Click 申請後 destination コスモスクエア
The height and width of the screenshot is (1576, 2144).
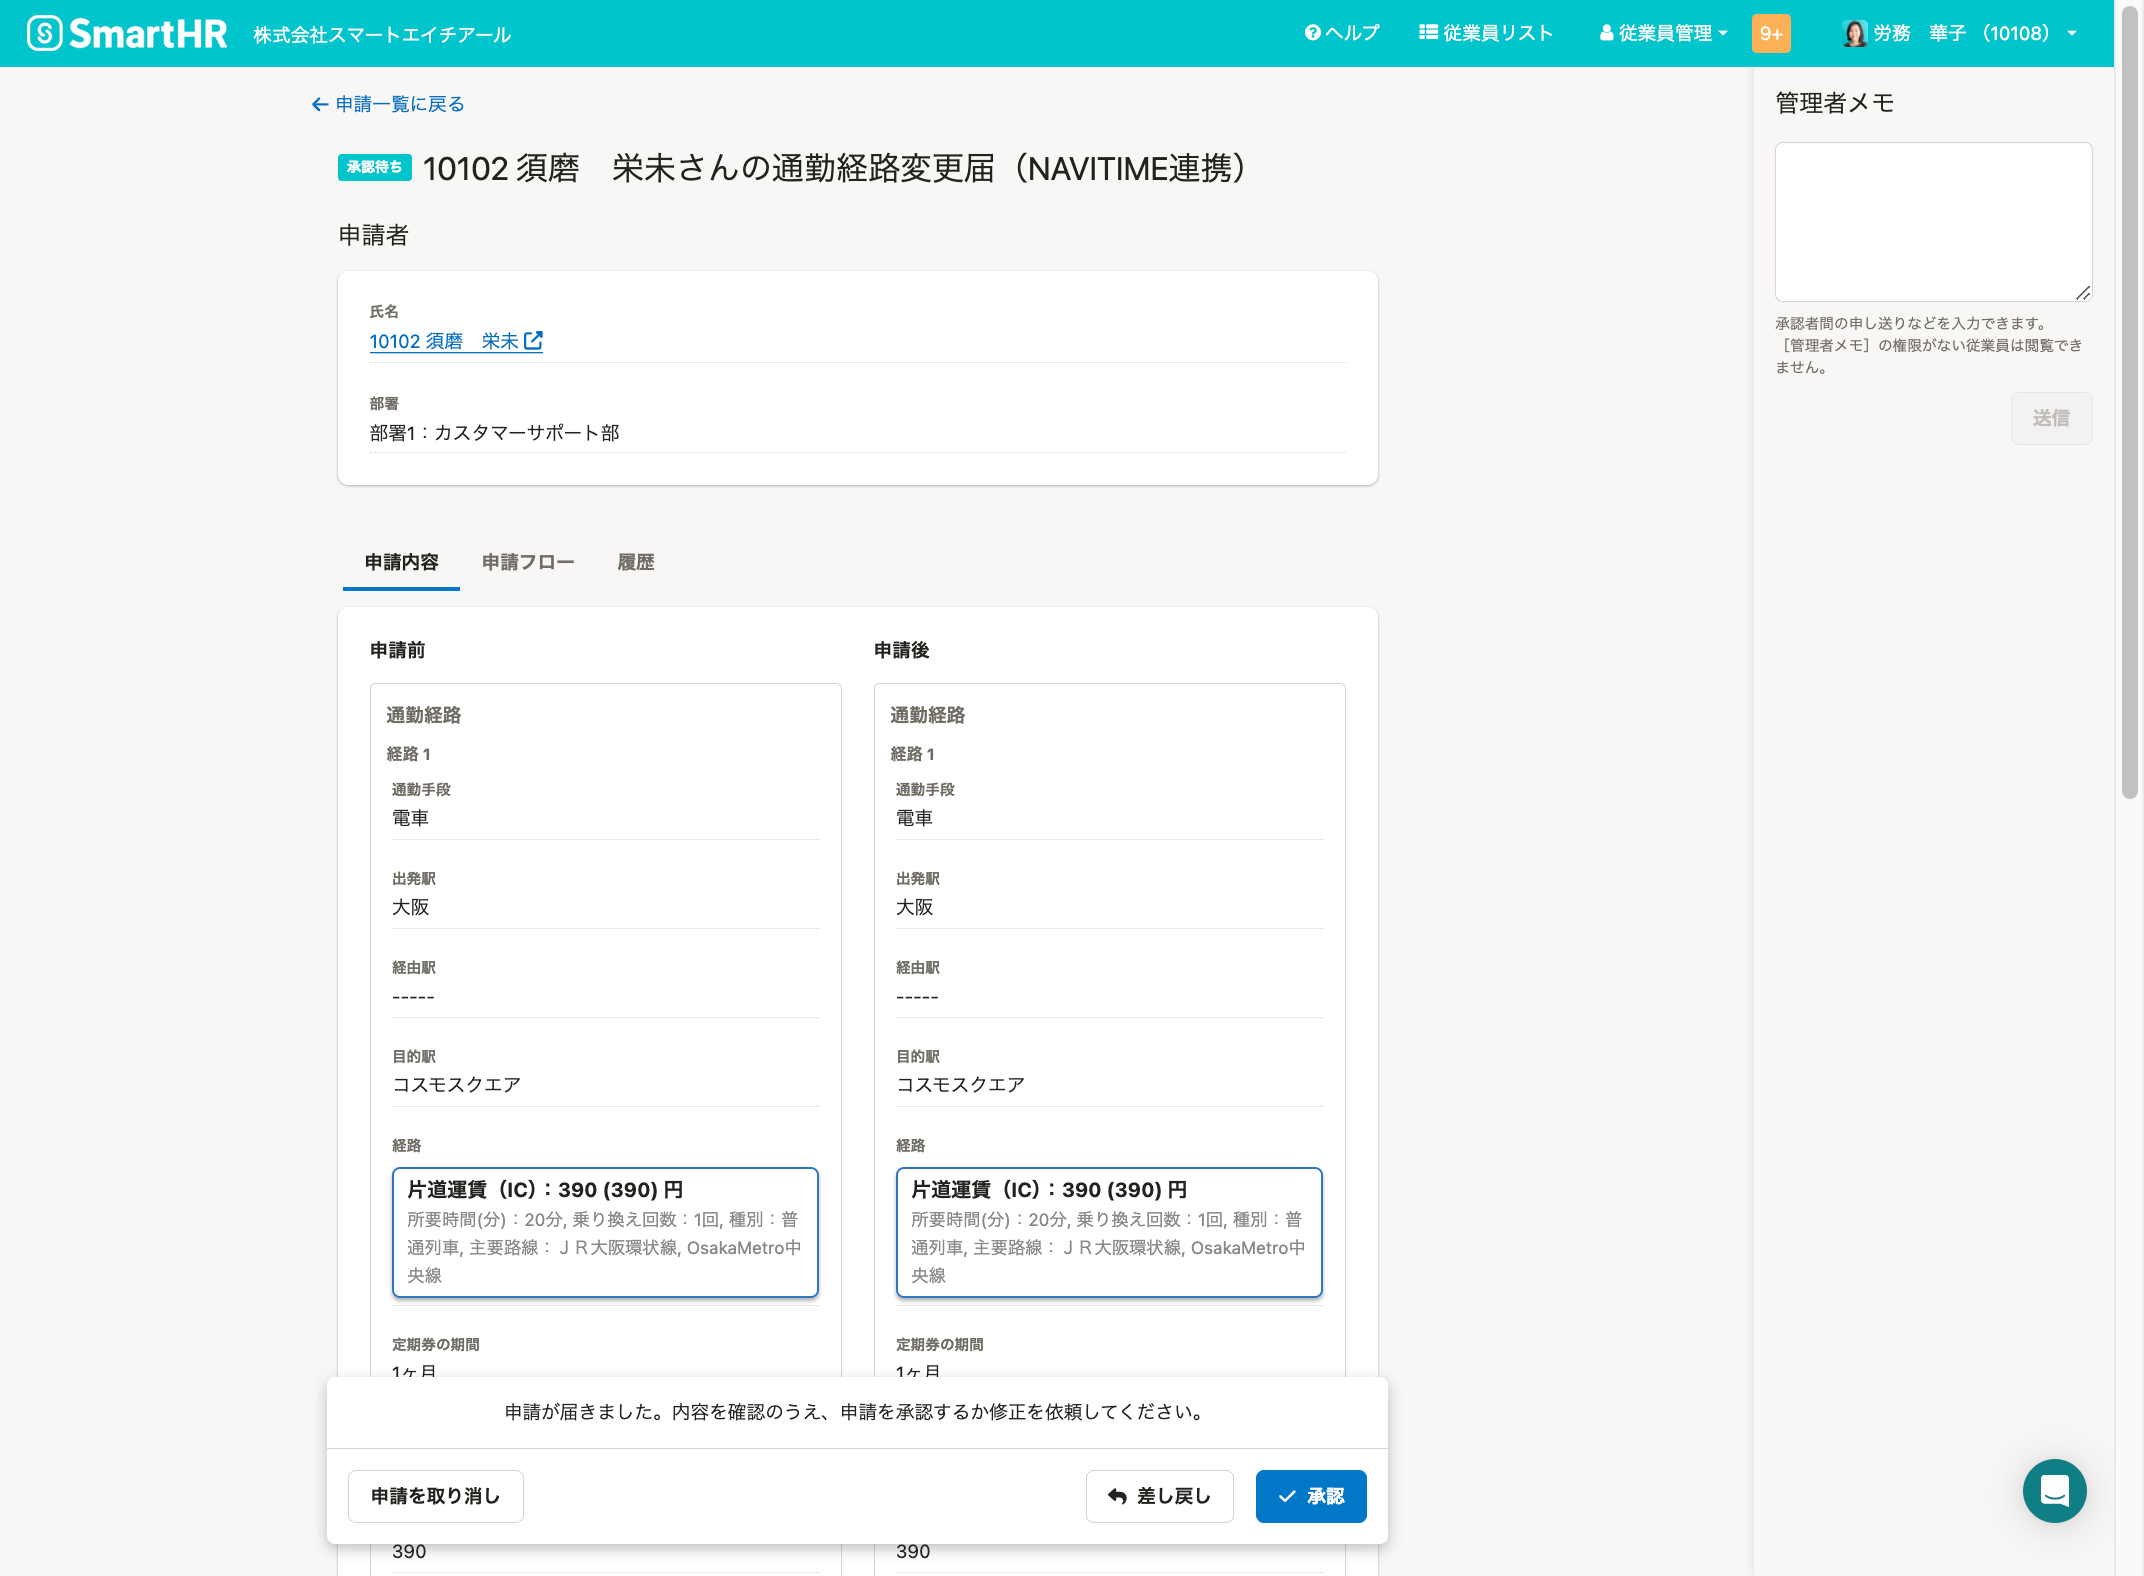960,1085
